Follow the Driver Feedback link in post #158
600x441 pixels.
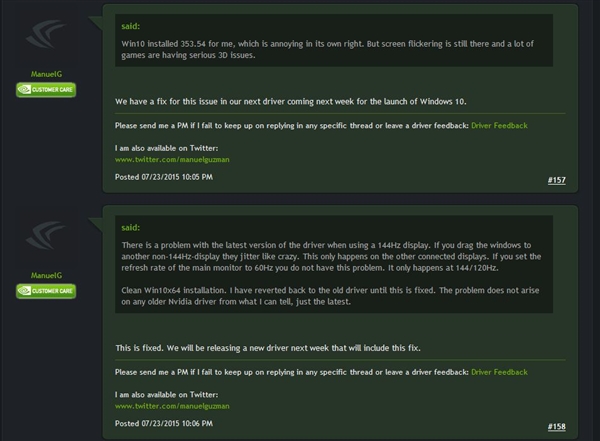point(498,372)
